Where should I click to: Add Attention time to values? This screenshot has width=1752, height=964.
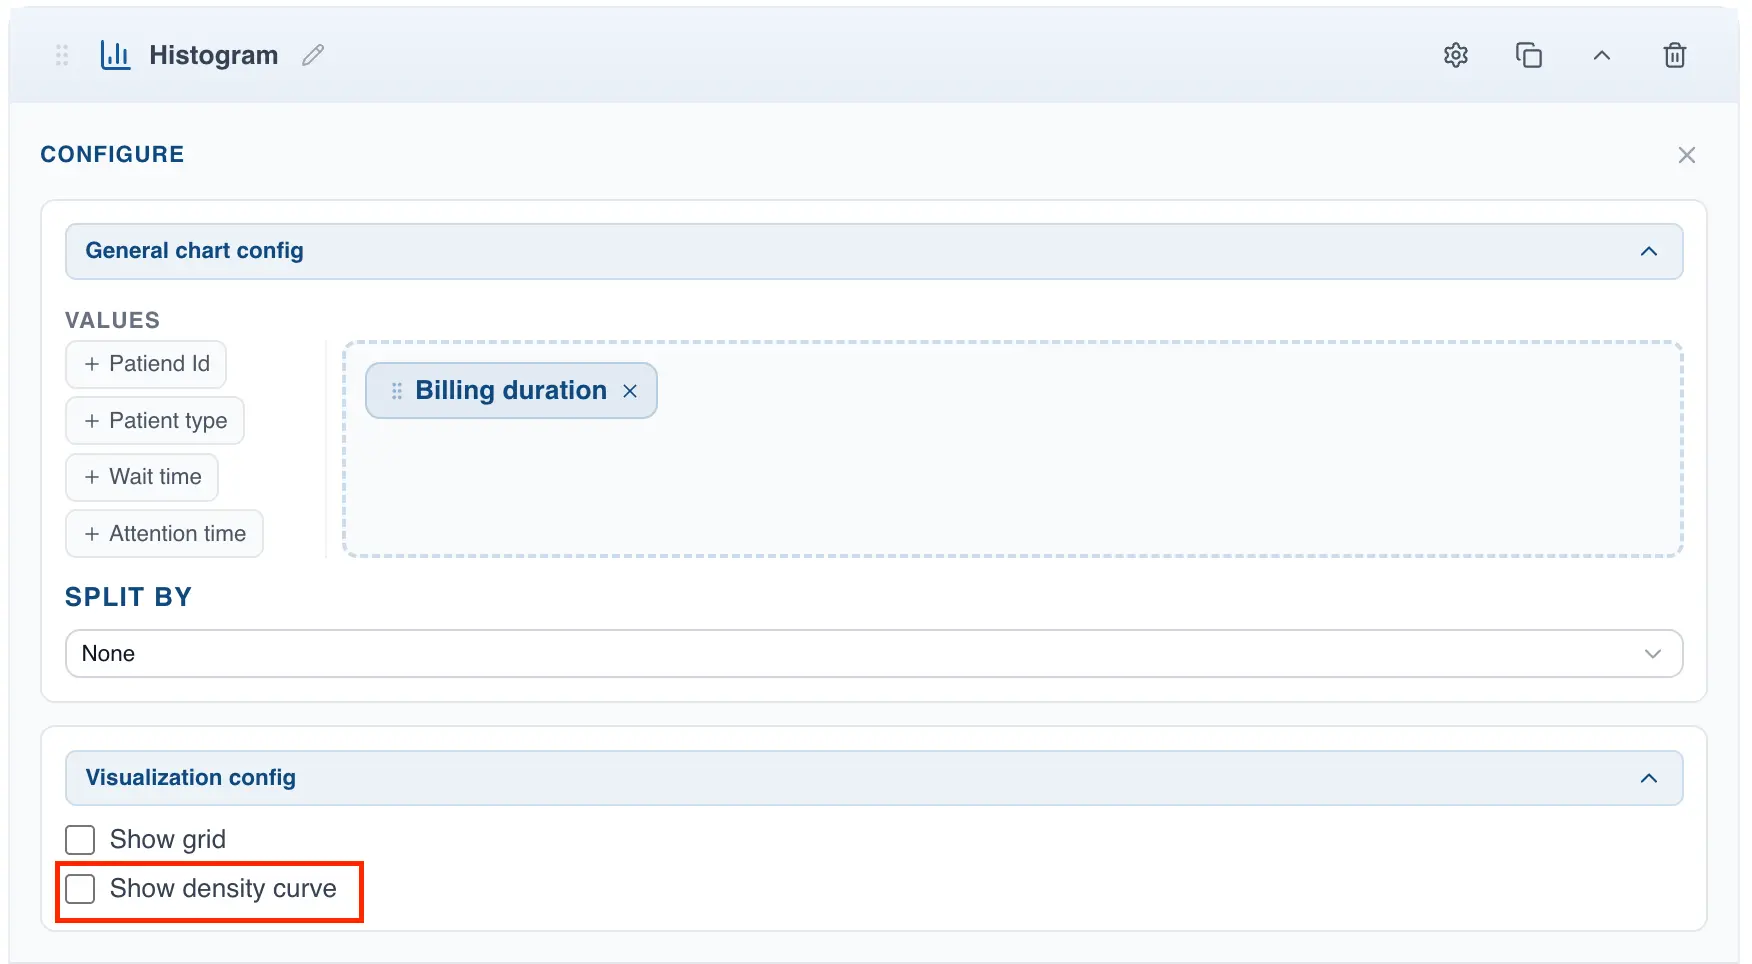(x=164, y=534)
